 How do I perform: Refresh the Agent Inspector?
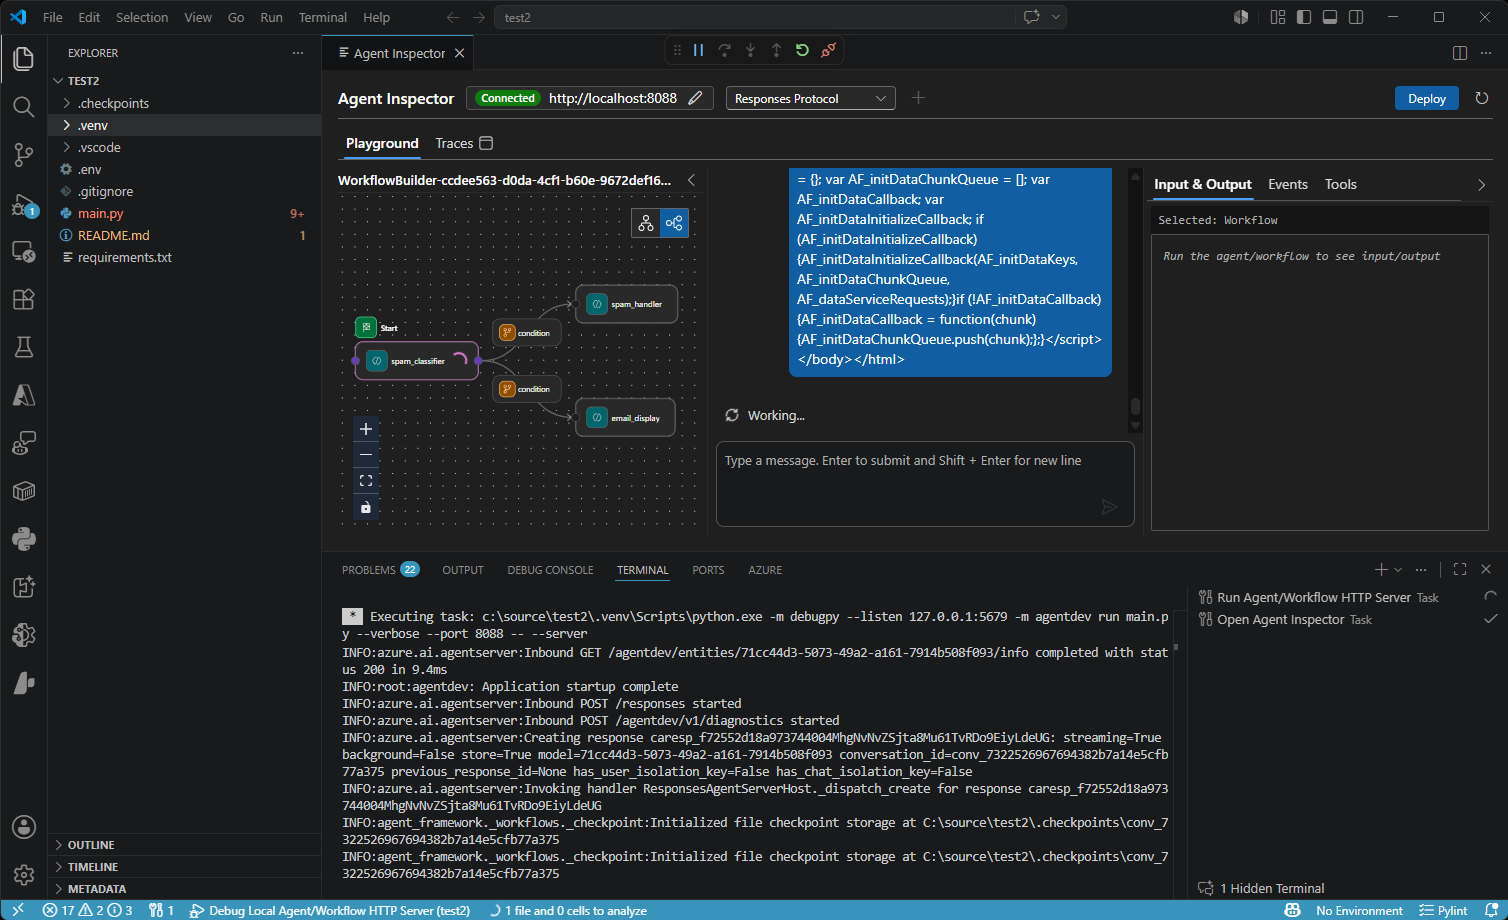(x=1482, y=98)
